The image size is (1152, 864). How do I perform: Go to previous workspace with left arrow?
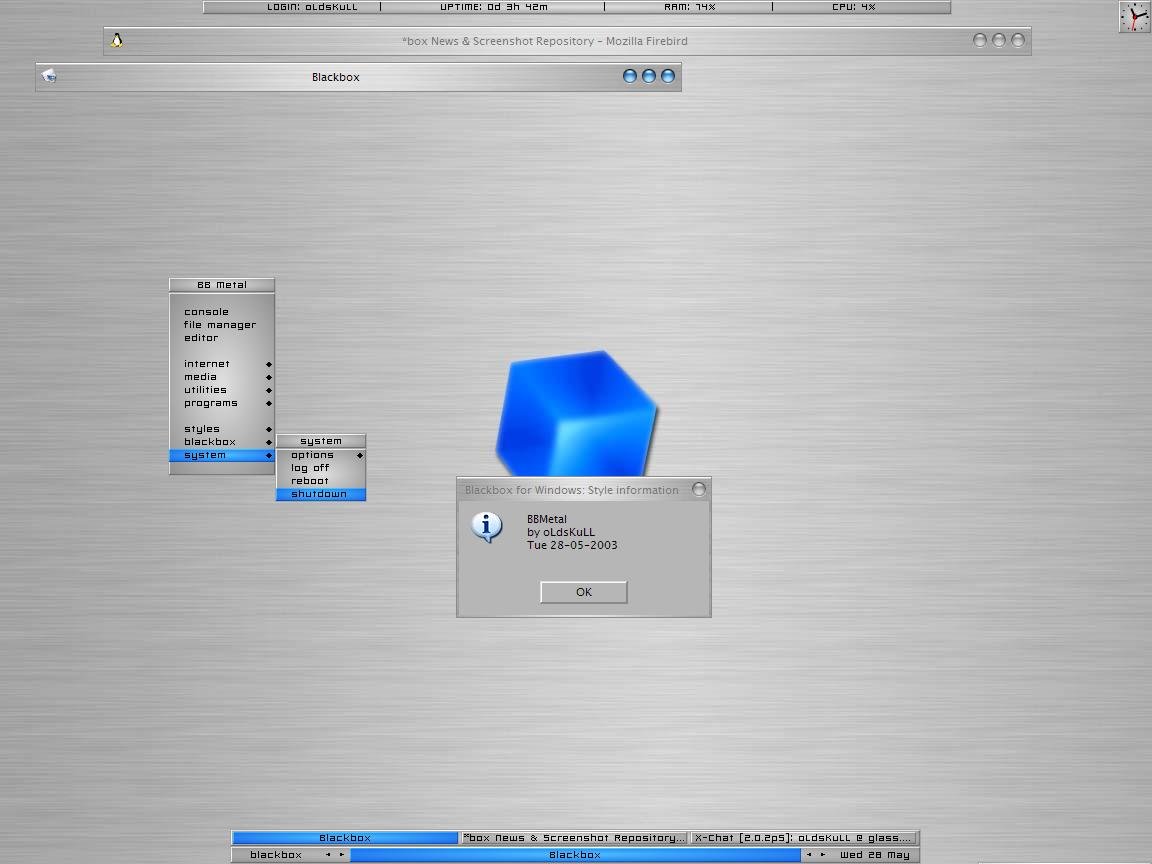coord(328,854)
